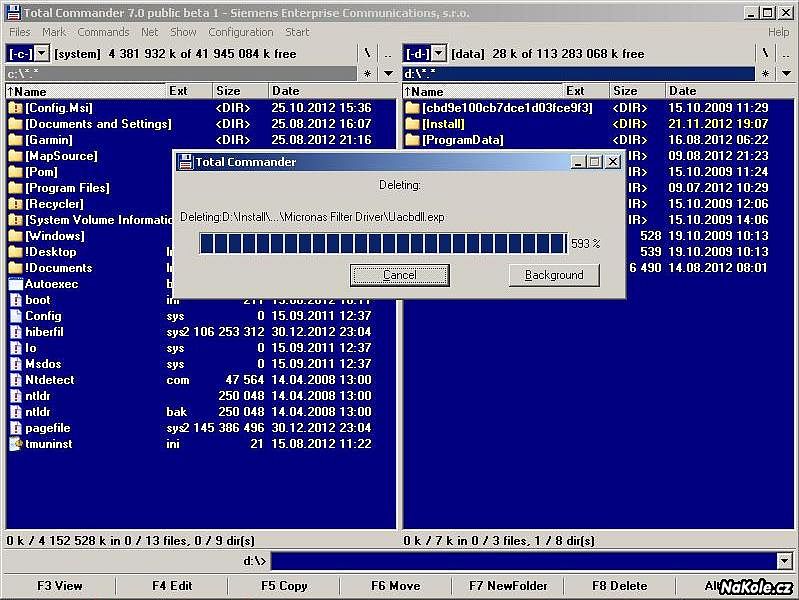Image resolution: width=799 pixels, height=600 pixels.
Task: Go to root directory of right panel
Action: click(x=765, y=54)
